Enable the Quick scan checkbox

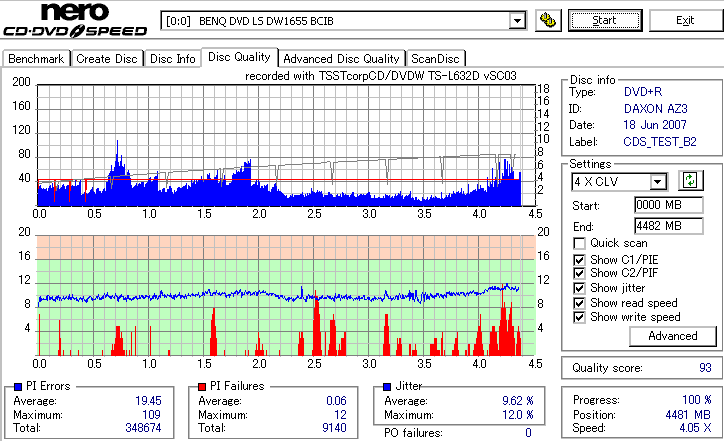pos(579,243)
